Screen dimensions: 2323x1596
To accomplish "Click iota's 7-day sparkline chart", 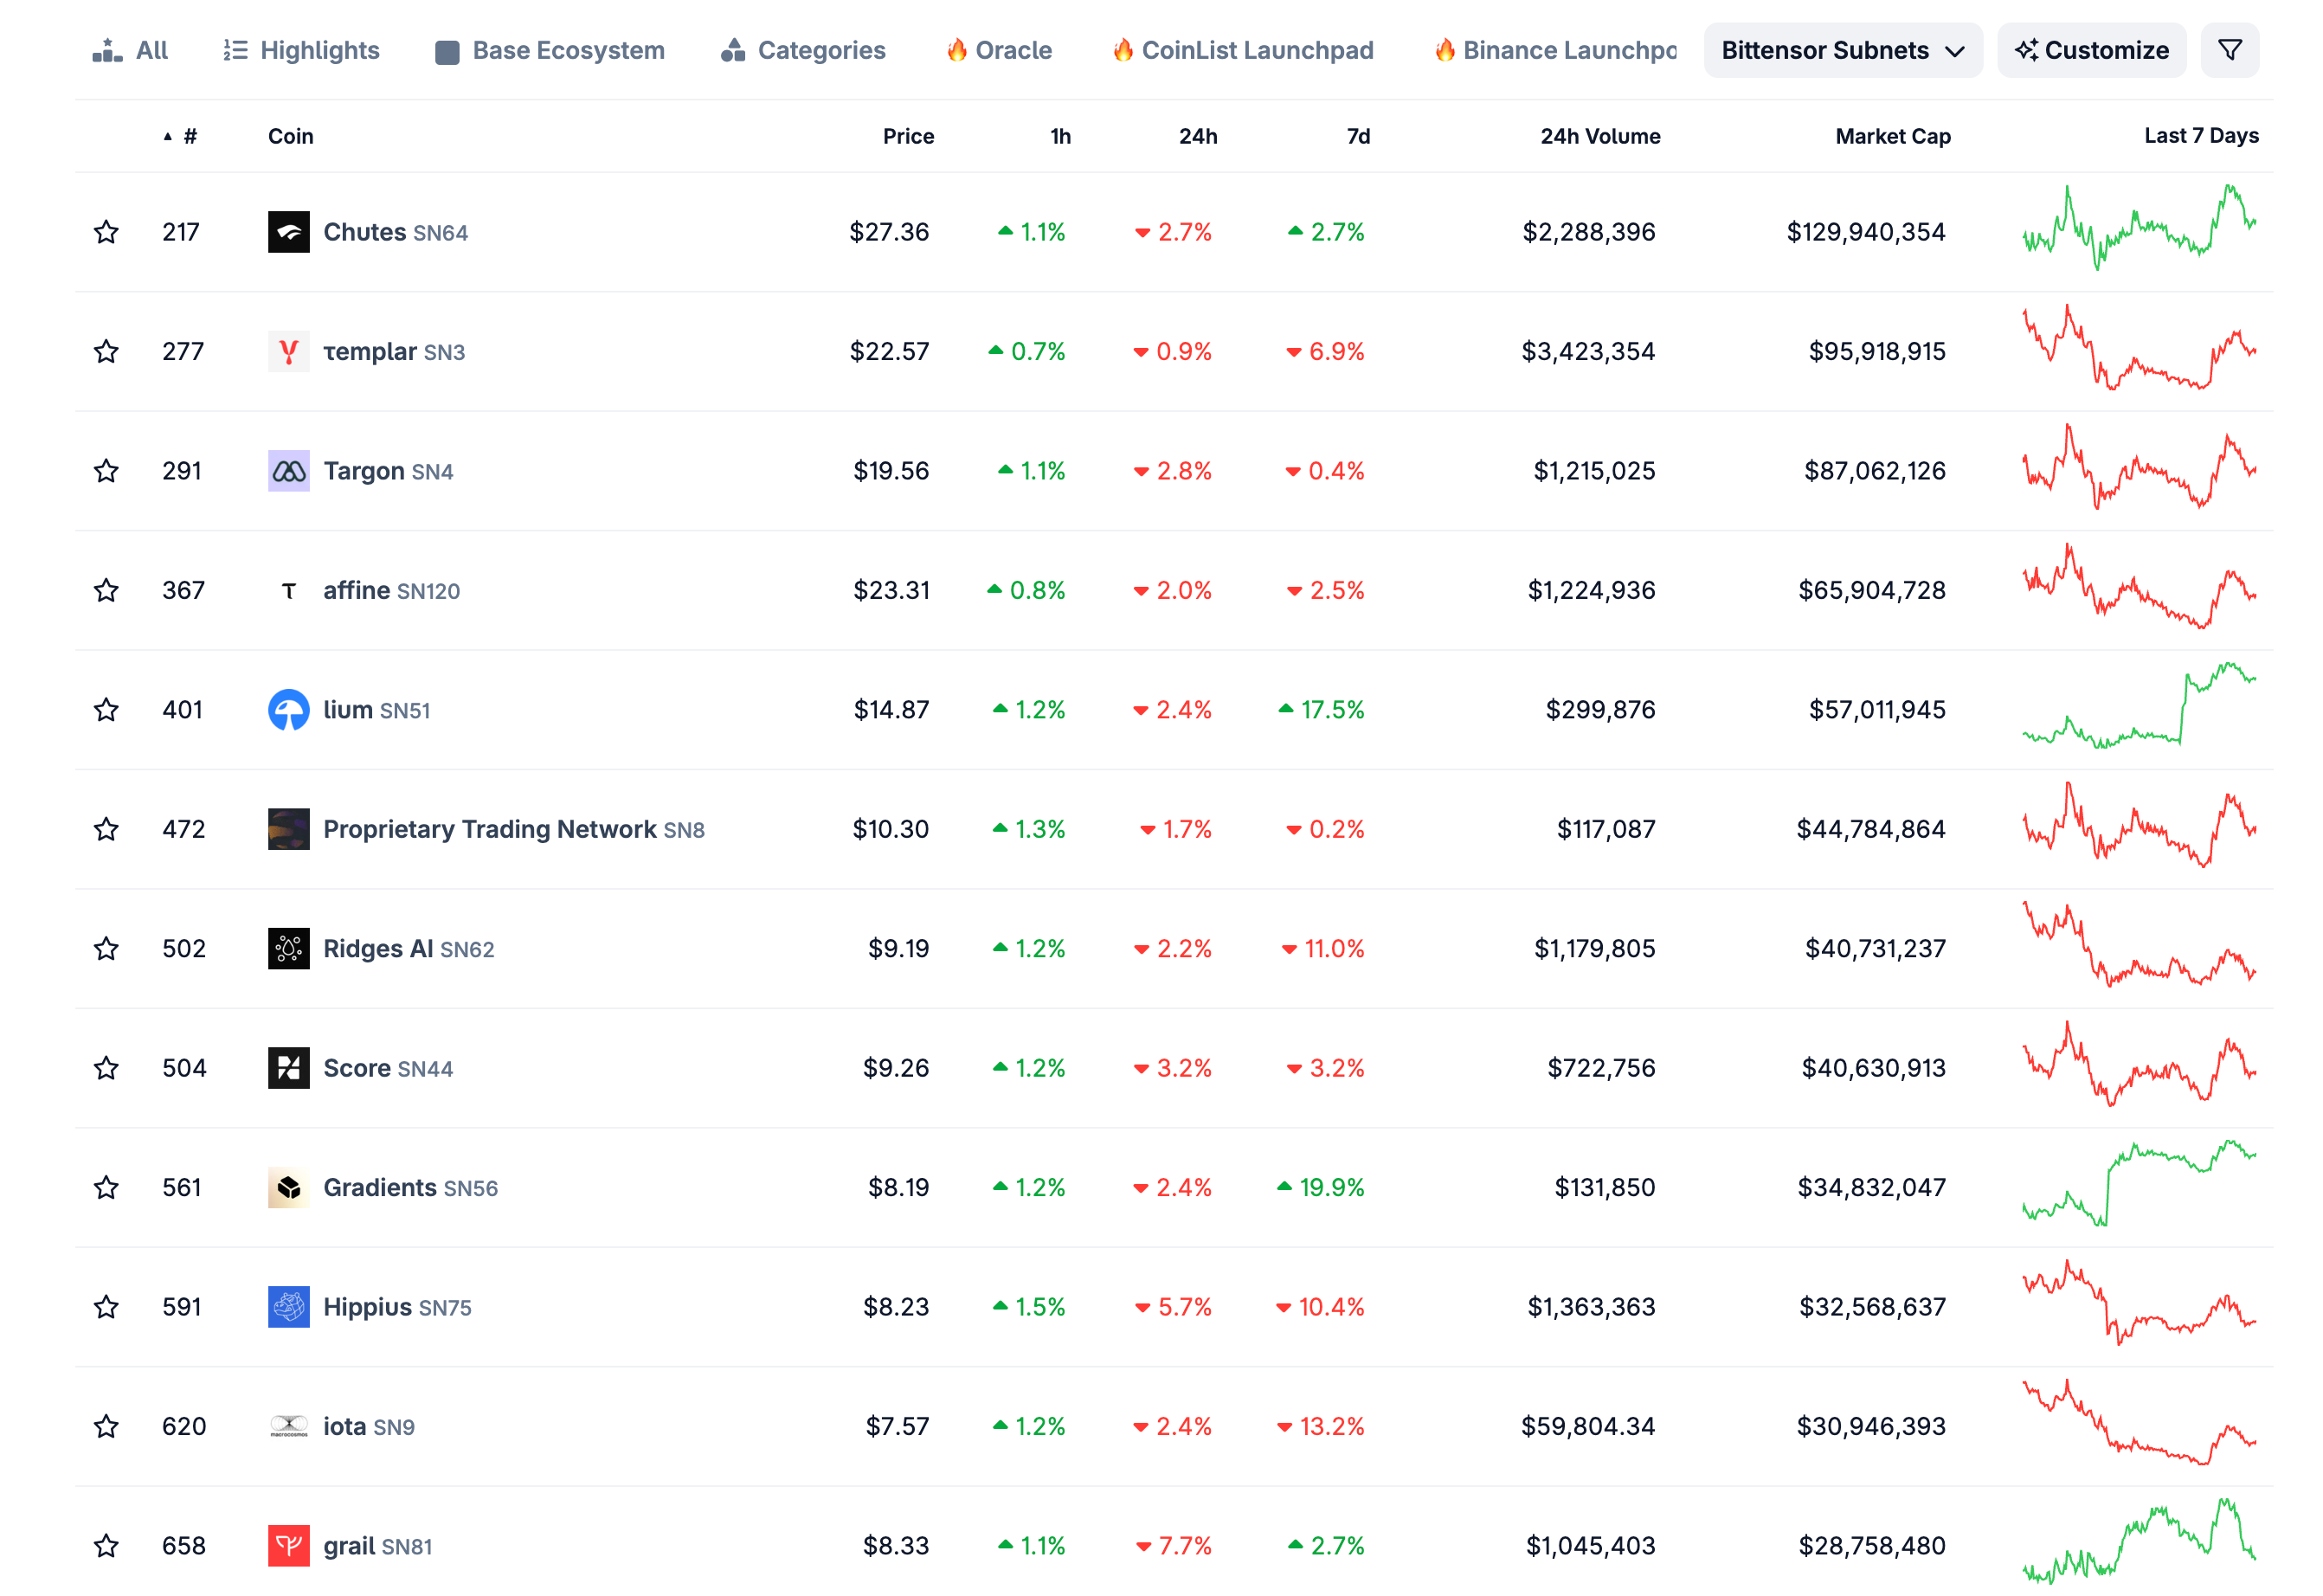I will (x=2138, y=1424).
